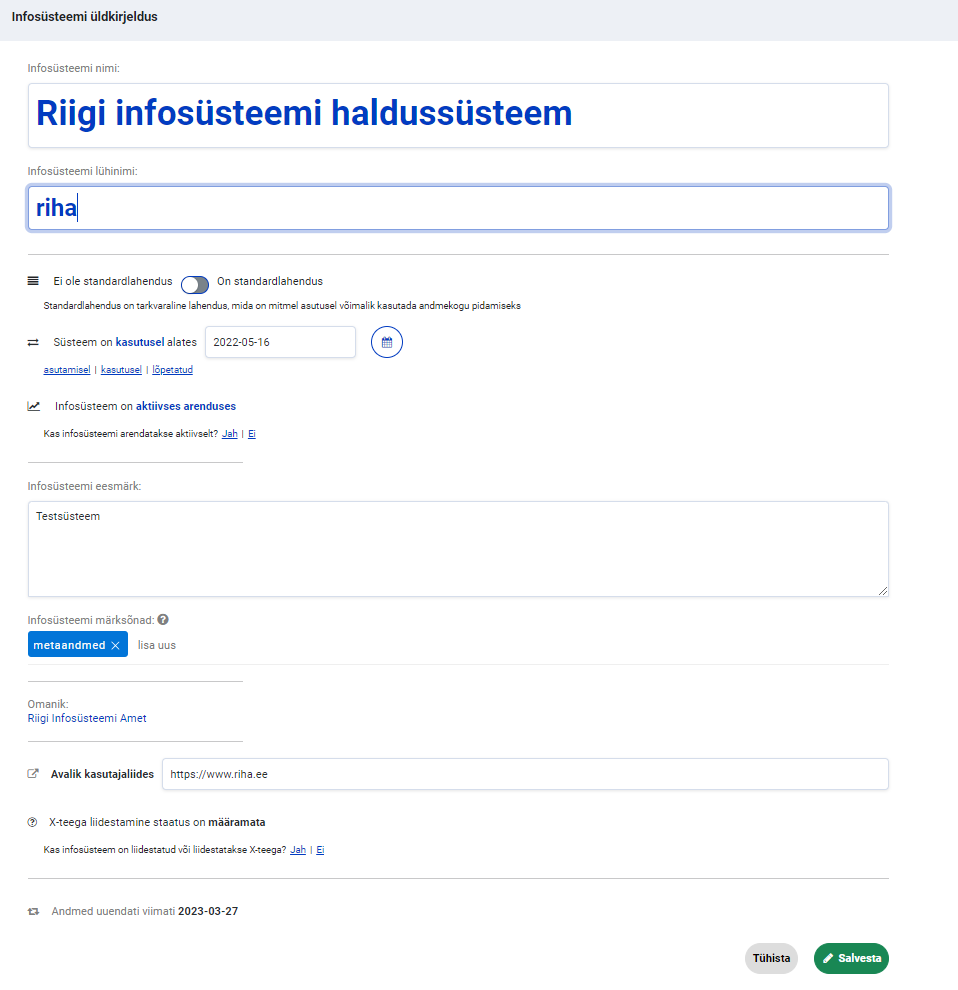This screenshot has width=958, height=990.
Task: Set system status to asutamisel
Action: [67, 370]
